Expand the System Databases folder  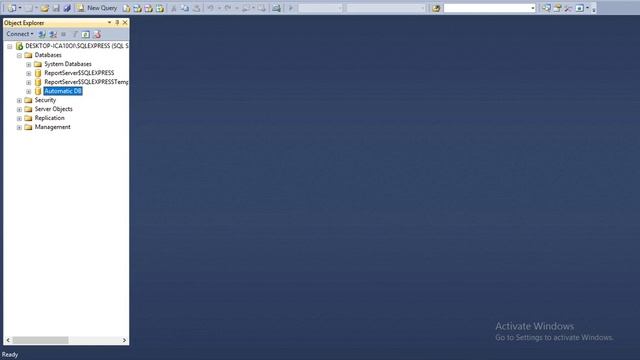[x=29, y=64]
